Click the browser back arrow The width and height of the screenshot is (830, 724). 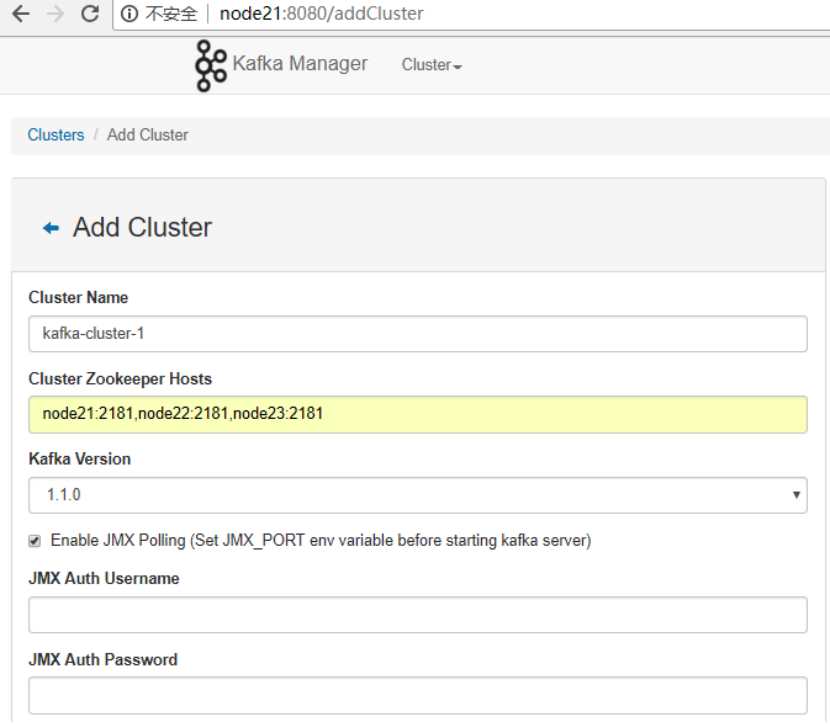coord(20,14)
